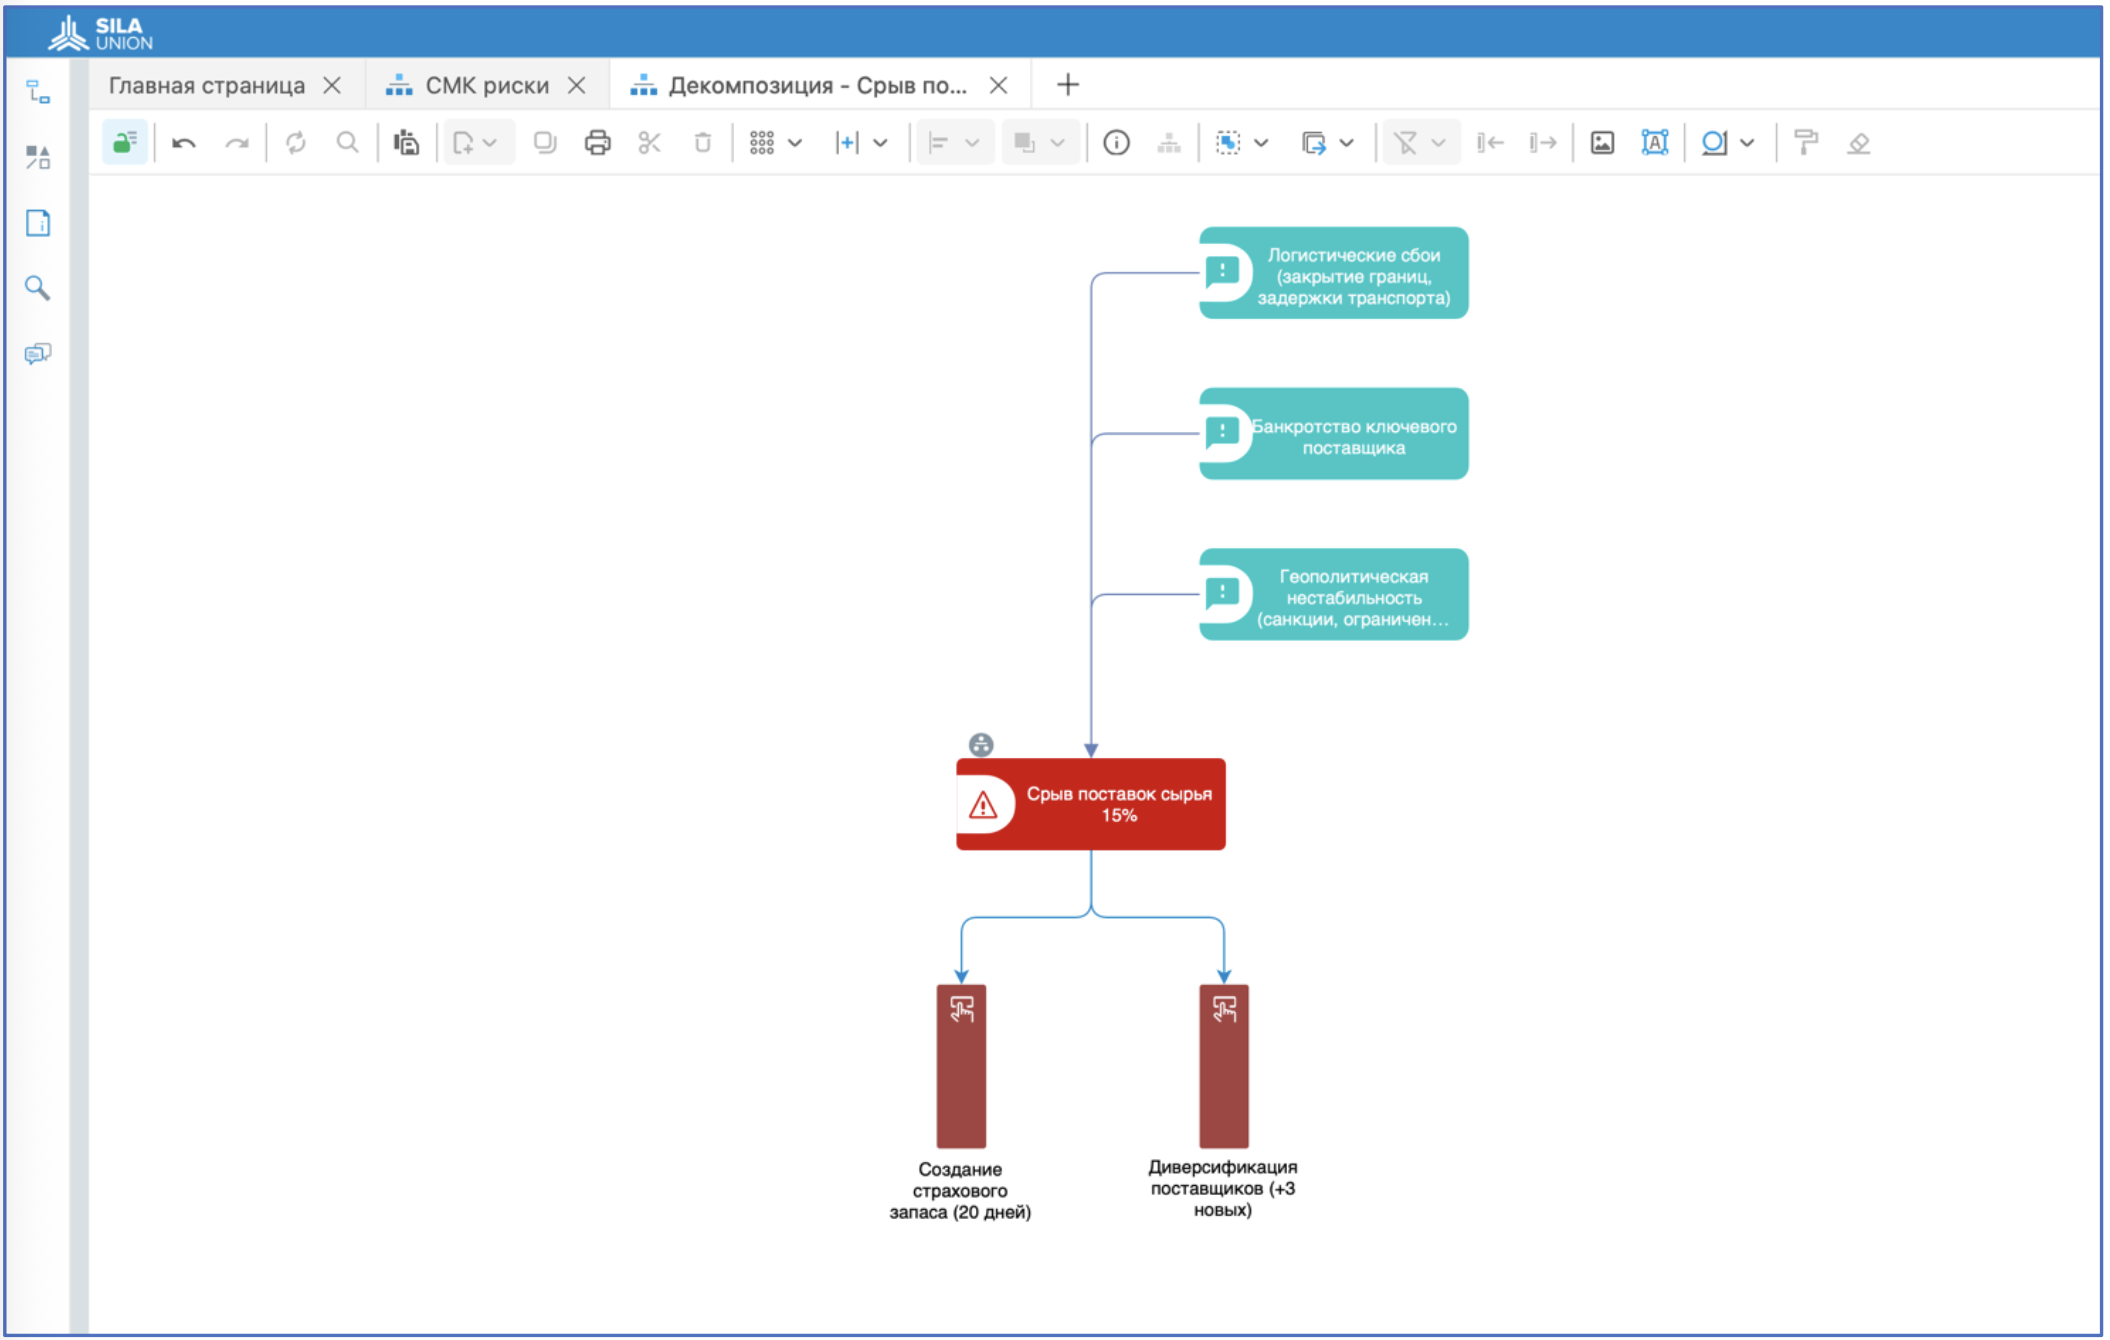Close the Декомпозиция tab
The image size is (2110, 1340).
[x=998, y=86]
